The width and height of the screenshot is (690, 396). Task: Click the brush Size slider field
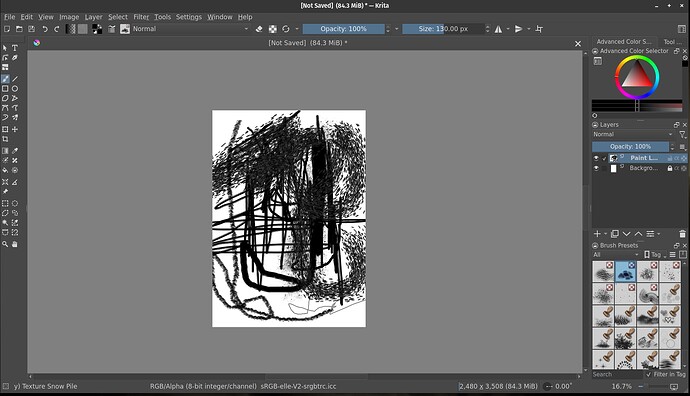pyautogui.click(x=443, y=29)
